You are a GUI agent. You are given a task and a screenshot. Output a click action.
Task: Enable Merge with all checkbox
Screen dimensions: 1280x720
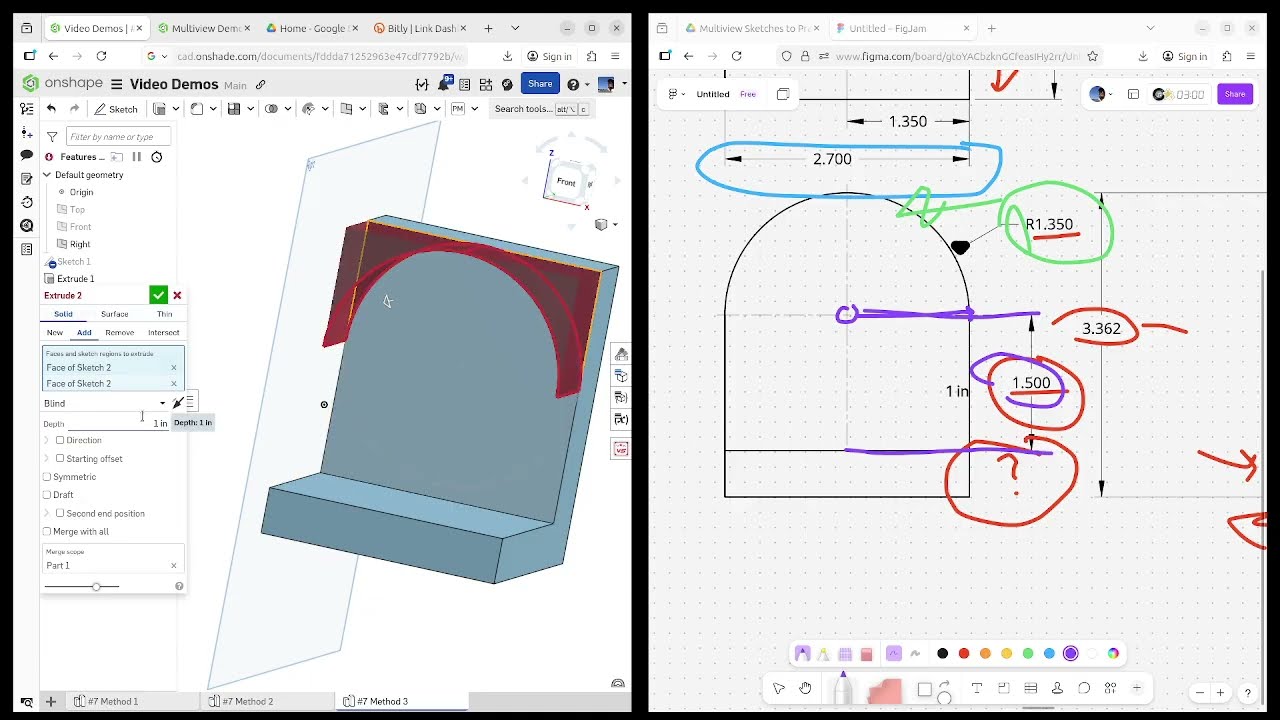click(47, 532)
